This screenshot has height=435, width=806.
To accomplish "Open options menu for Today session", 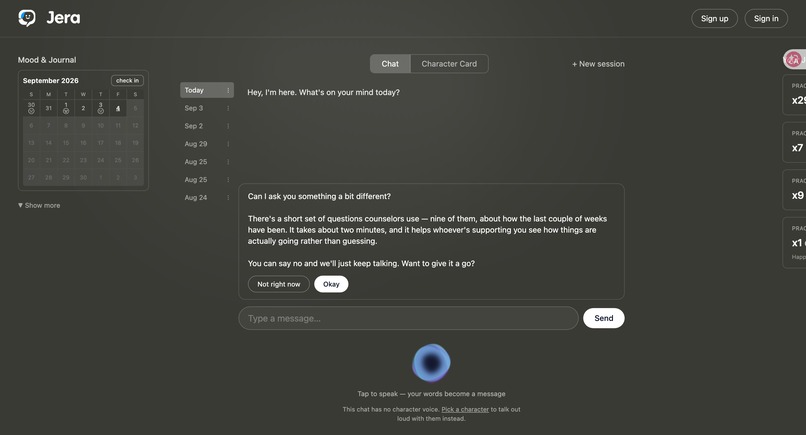I will point(228,90).
